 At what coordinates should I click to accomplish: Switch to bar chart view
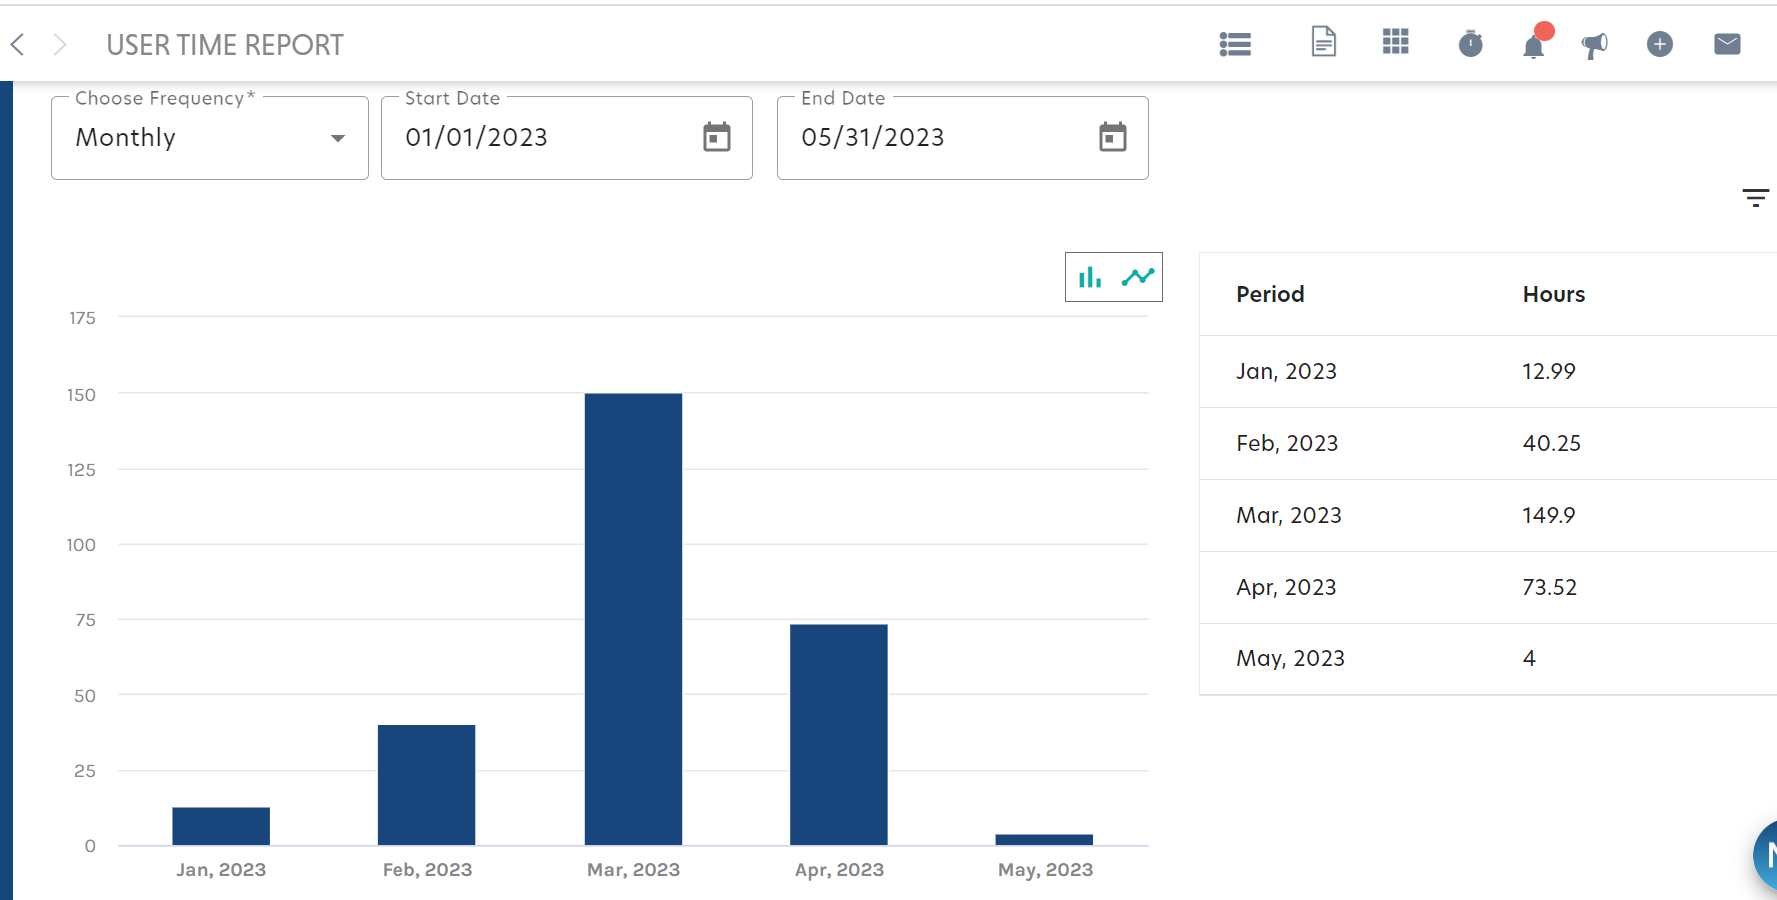click(1090, 277)
